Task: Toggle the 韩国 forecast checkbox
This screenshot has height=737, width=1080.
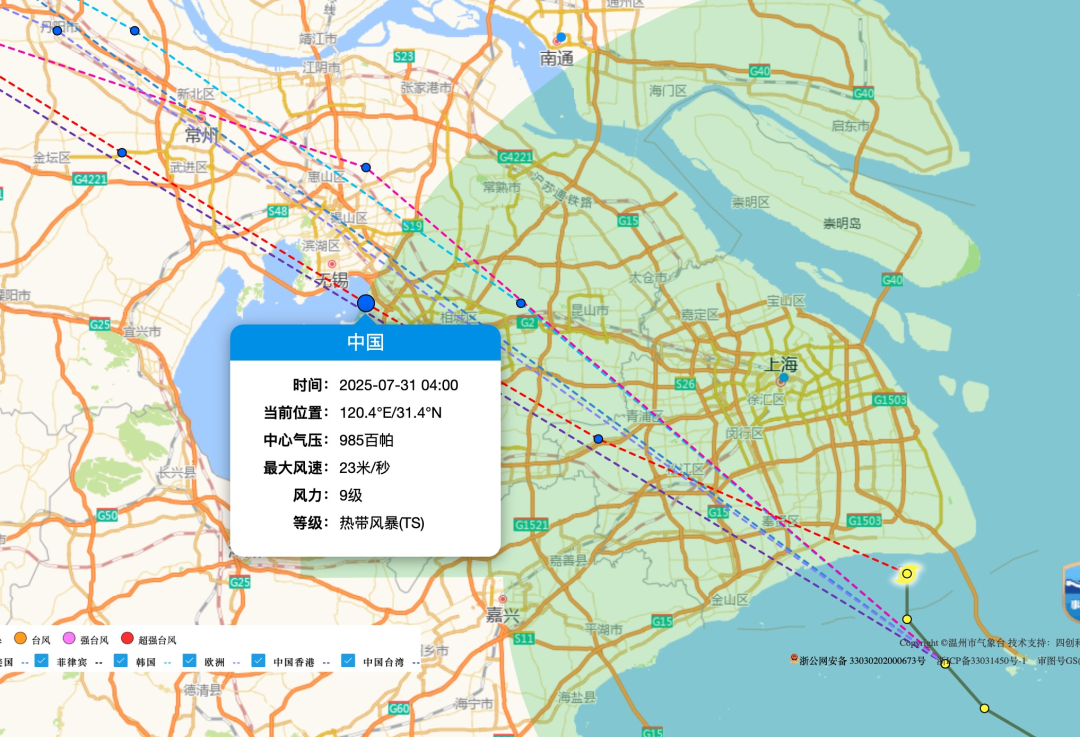Action: pos(121,661)
